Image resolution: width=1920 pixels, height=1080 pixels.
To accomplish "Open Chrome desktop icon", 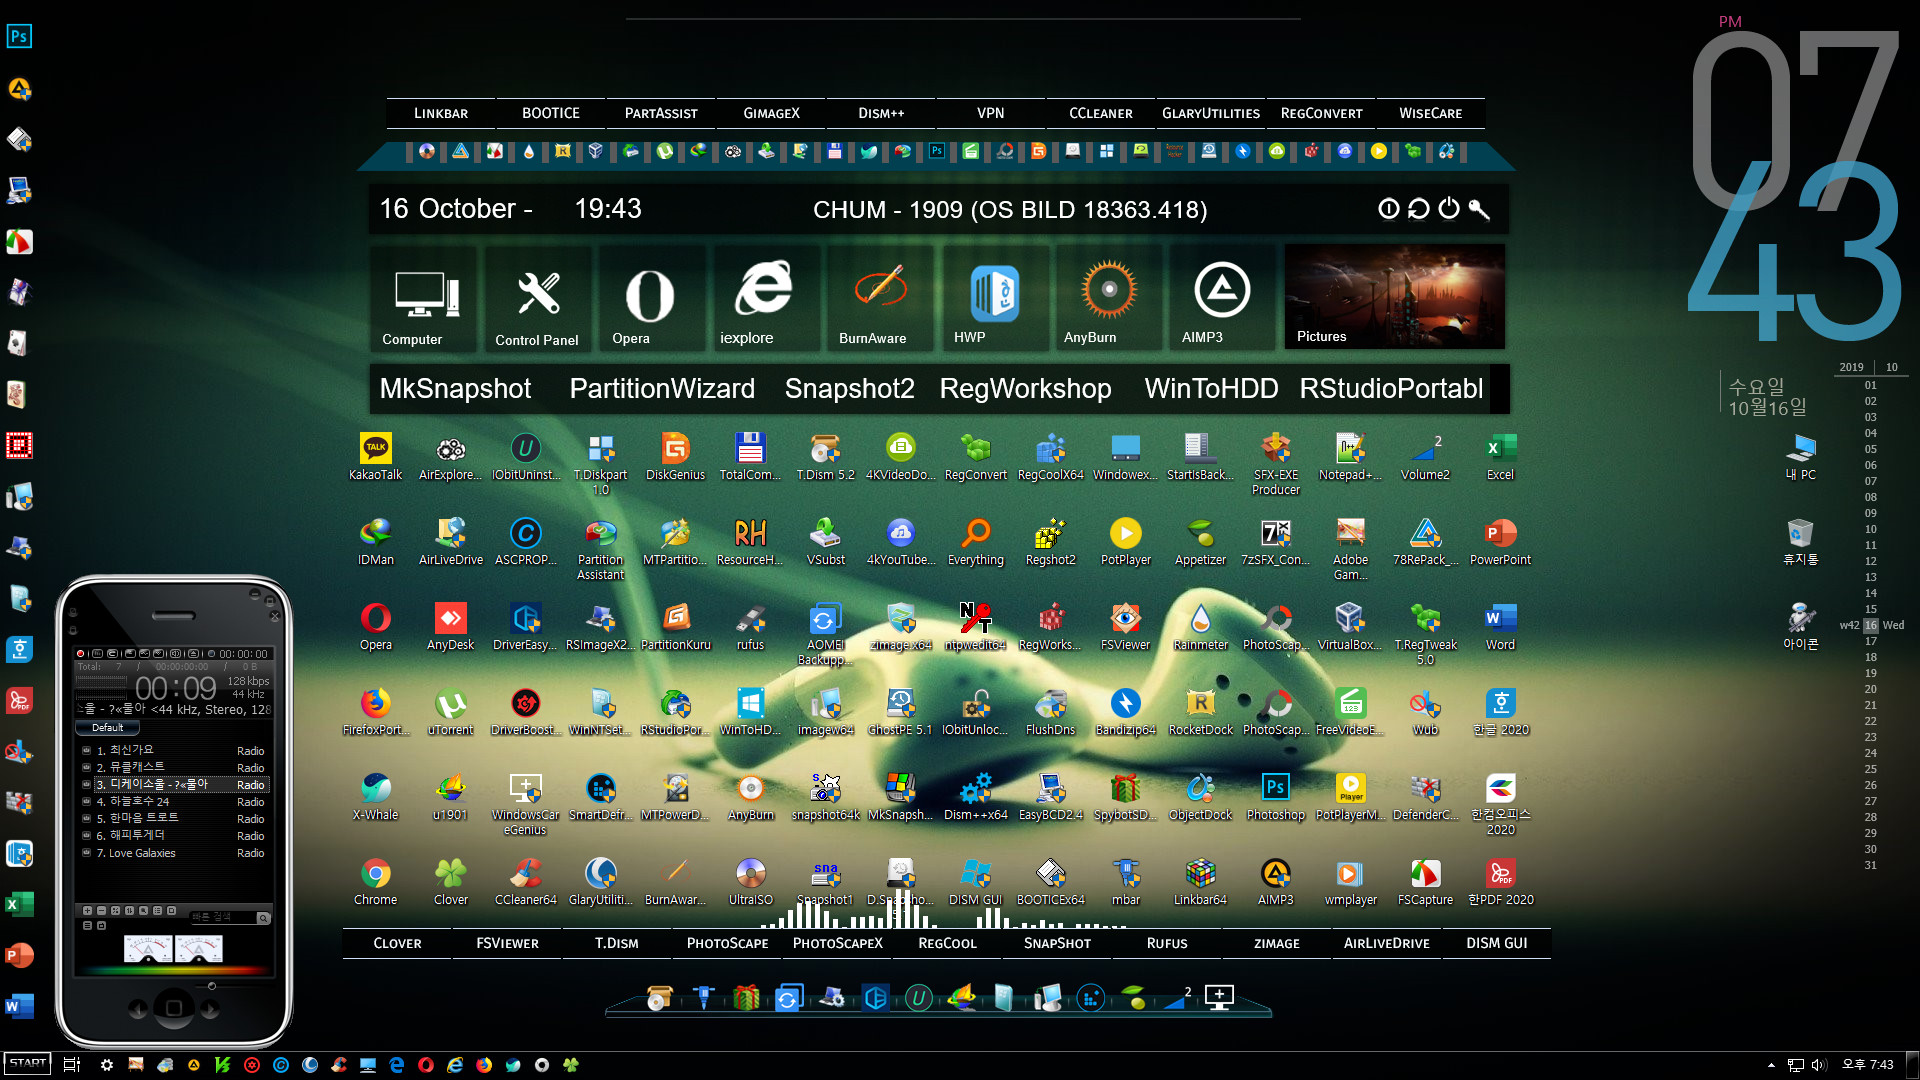I will (376, 881).
